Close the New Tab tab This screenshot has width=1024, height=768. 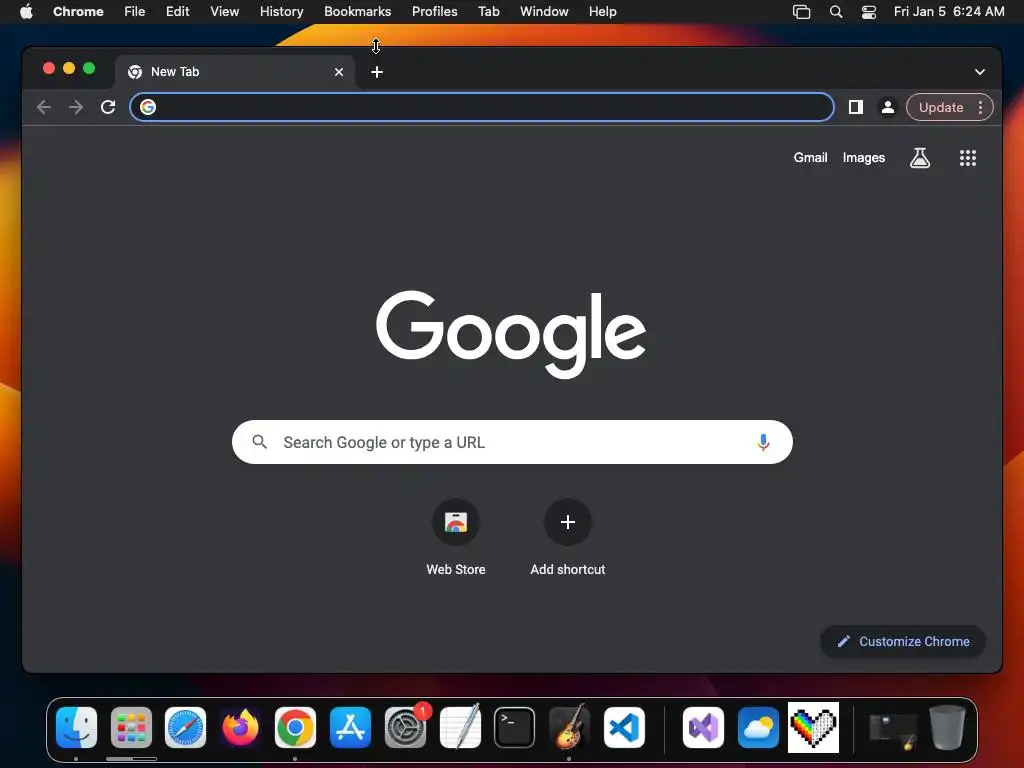tap(339, 72)
